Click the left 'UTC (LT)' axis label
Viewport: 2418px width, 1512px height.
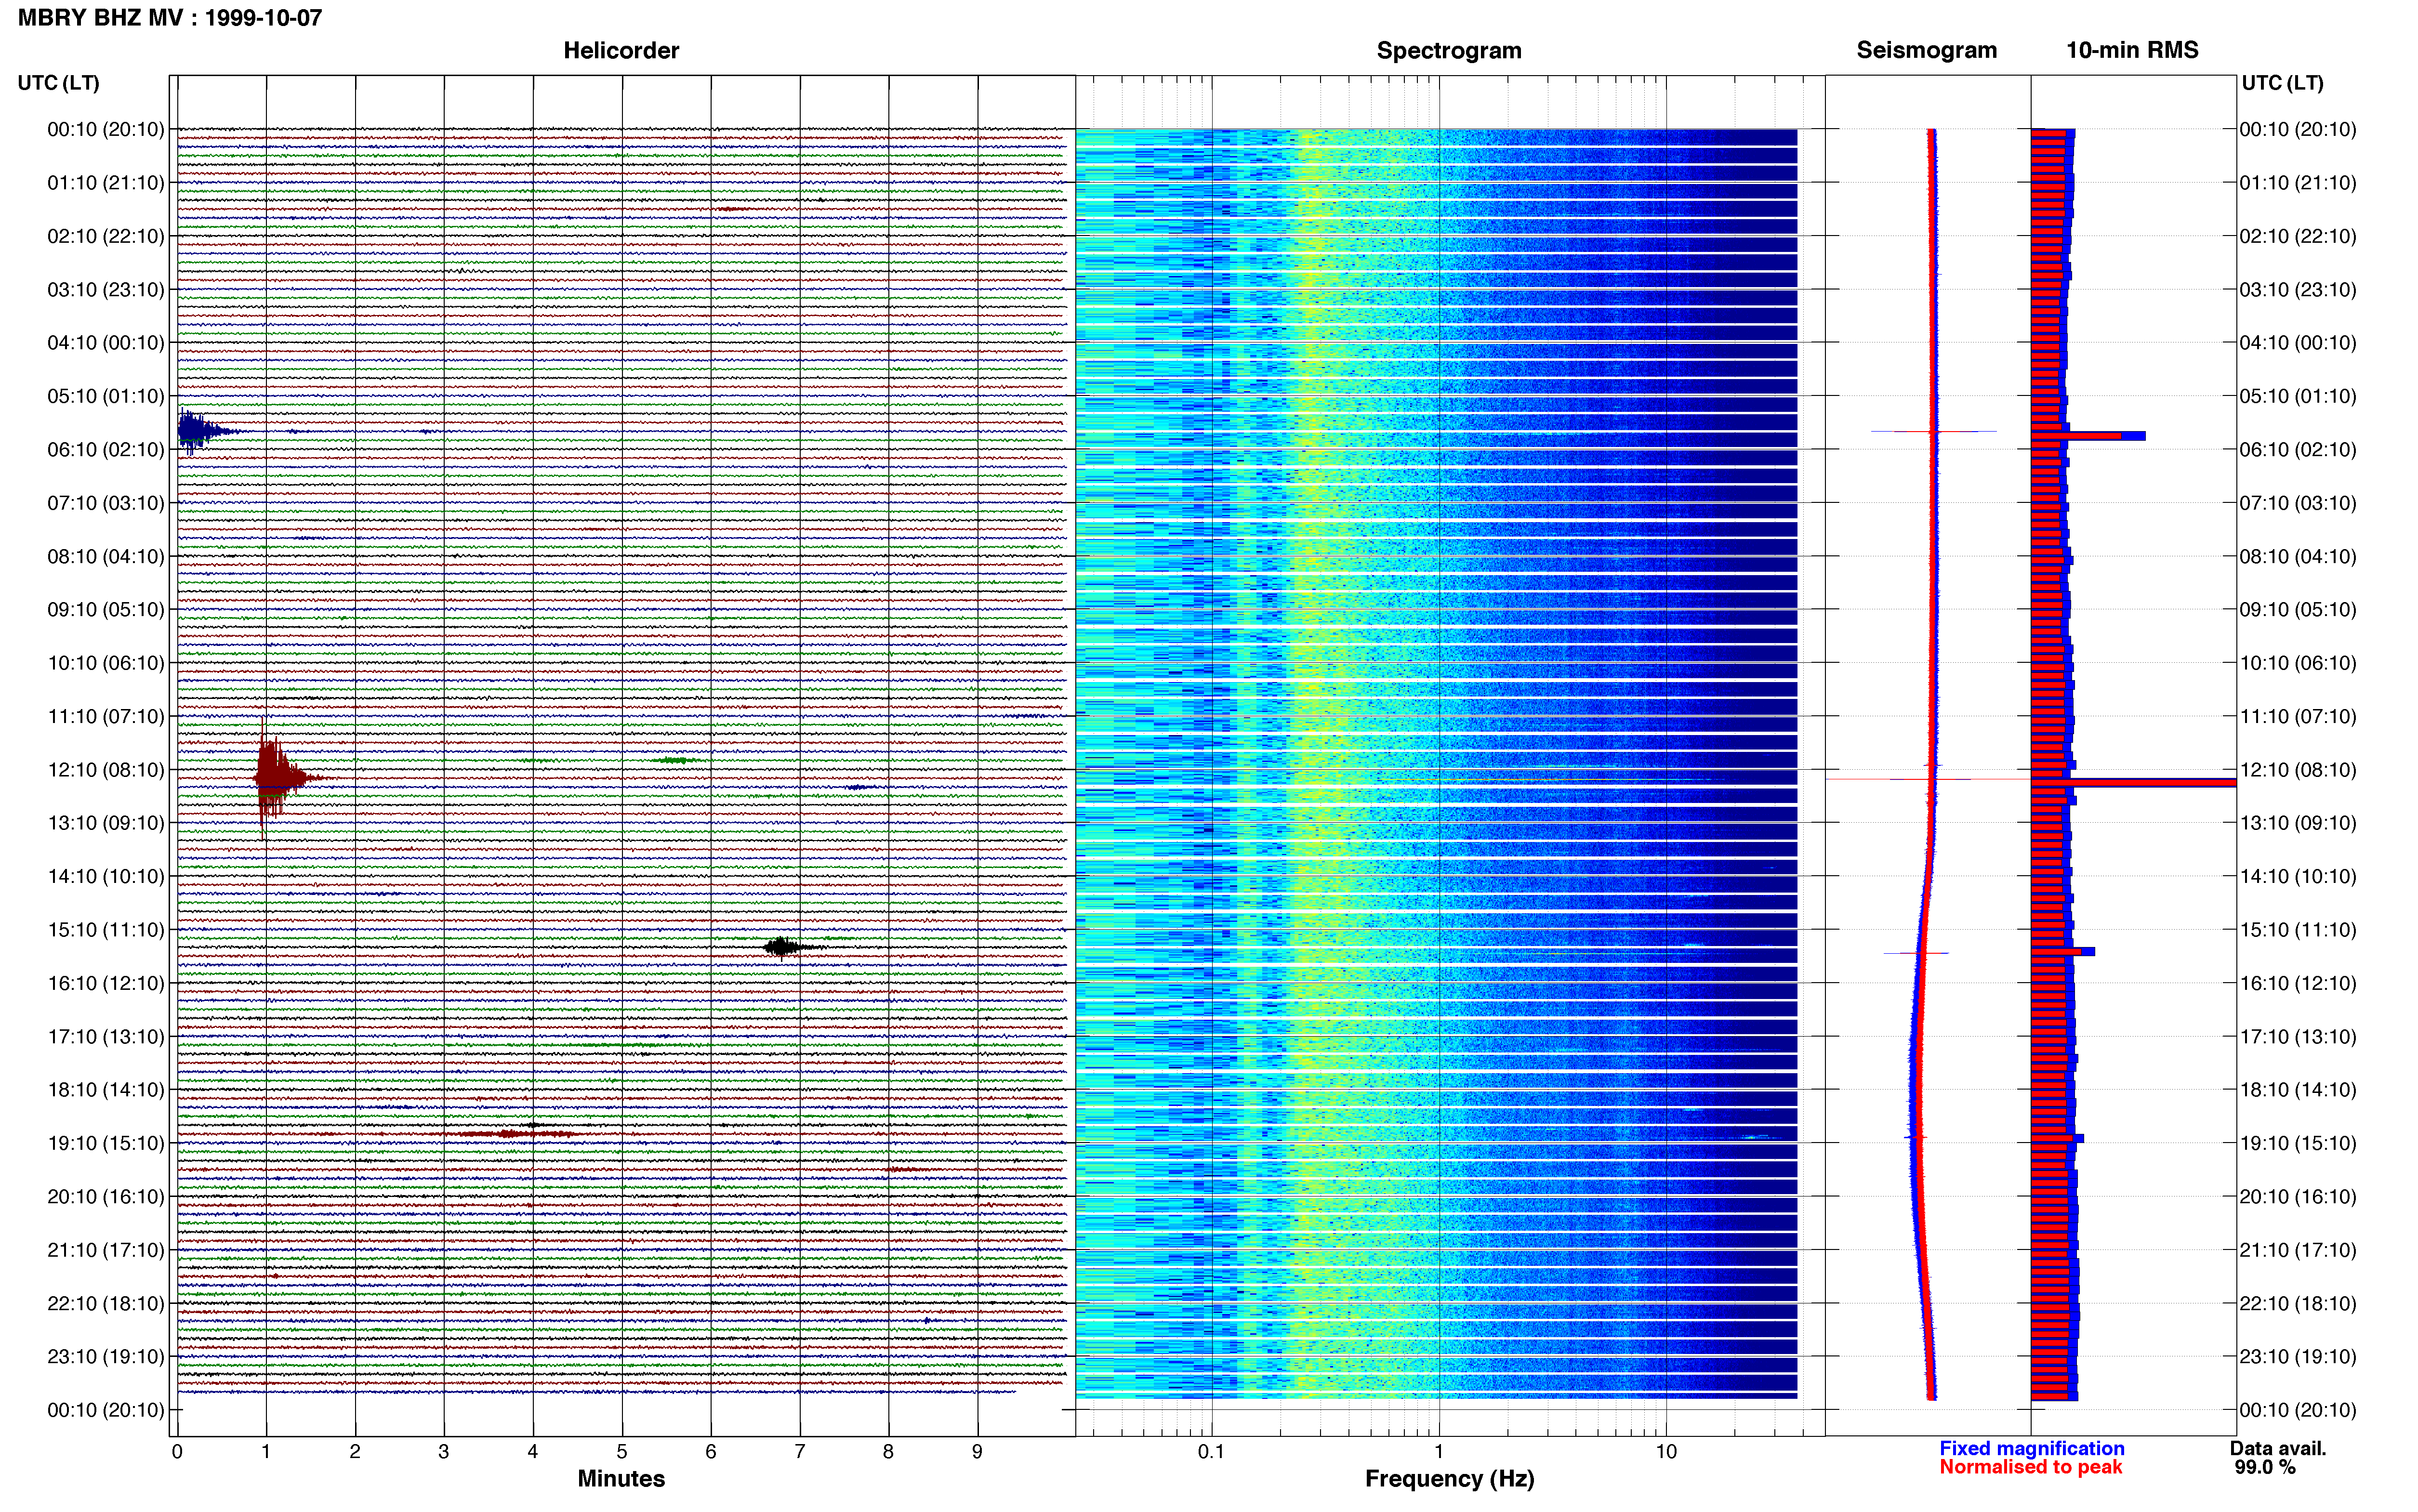tap(59, 83)
